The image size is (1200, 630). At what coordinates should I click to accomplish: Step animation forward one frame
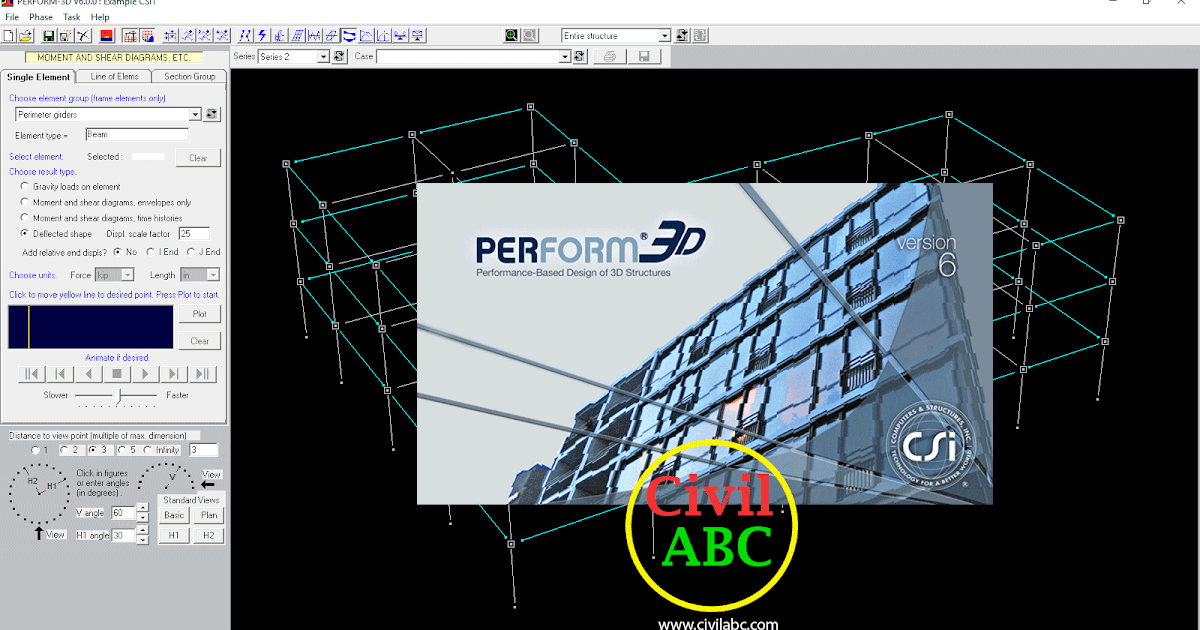click(173, 374)
